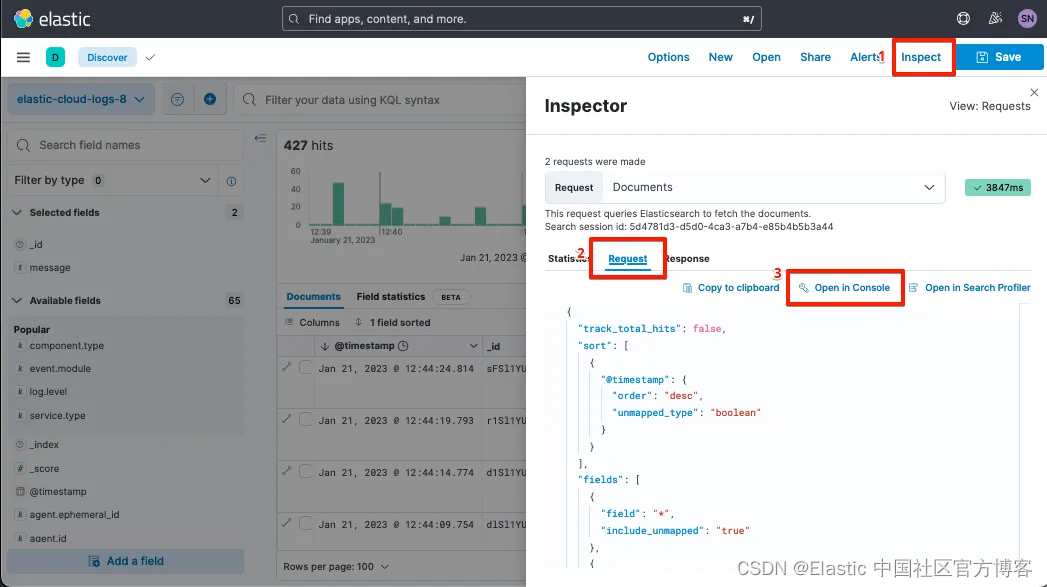The height and width of the screenshot is (587, 1047).
Task: Click the log.level field
Action: pos(48,392)
